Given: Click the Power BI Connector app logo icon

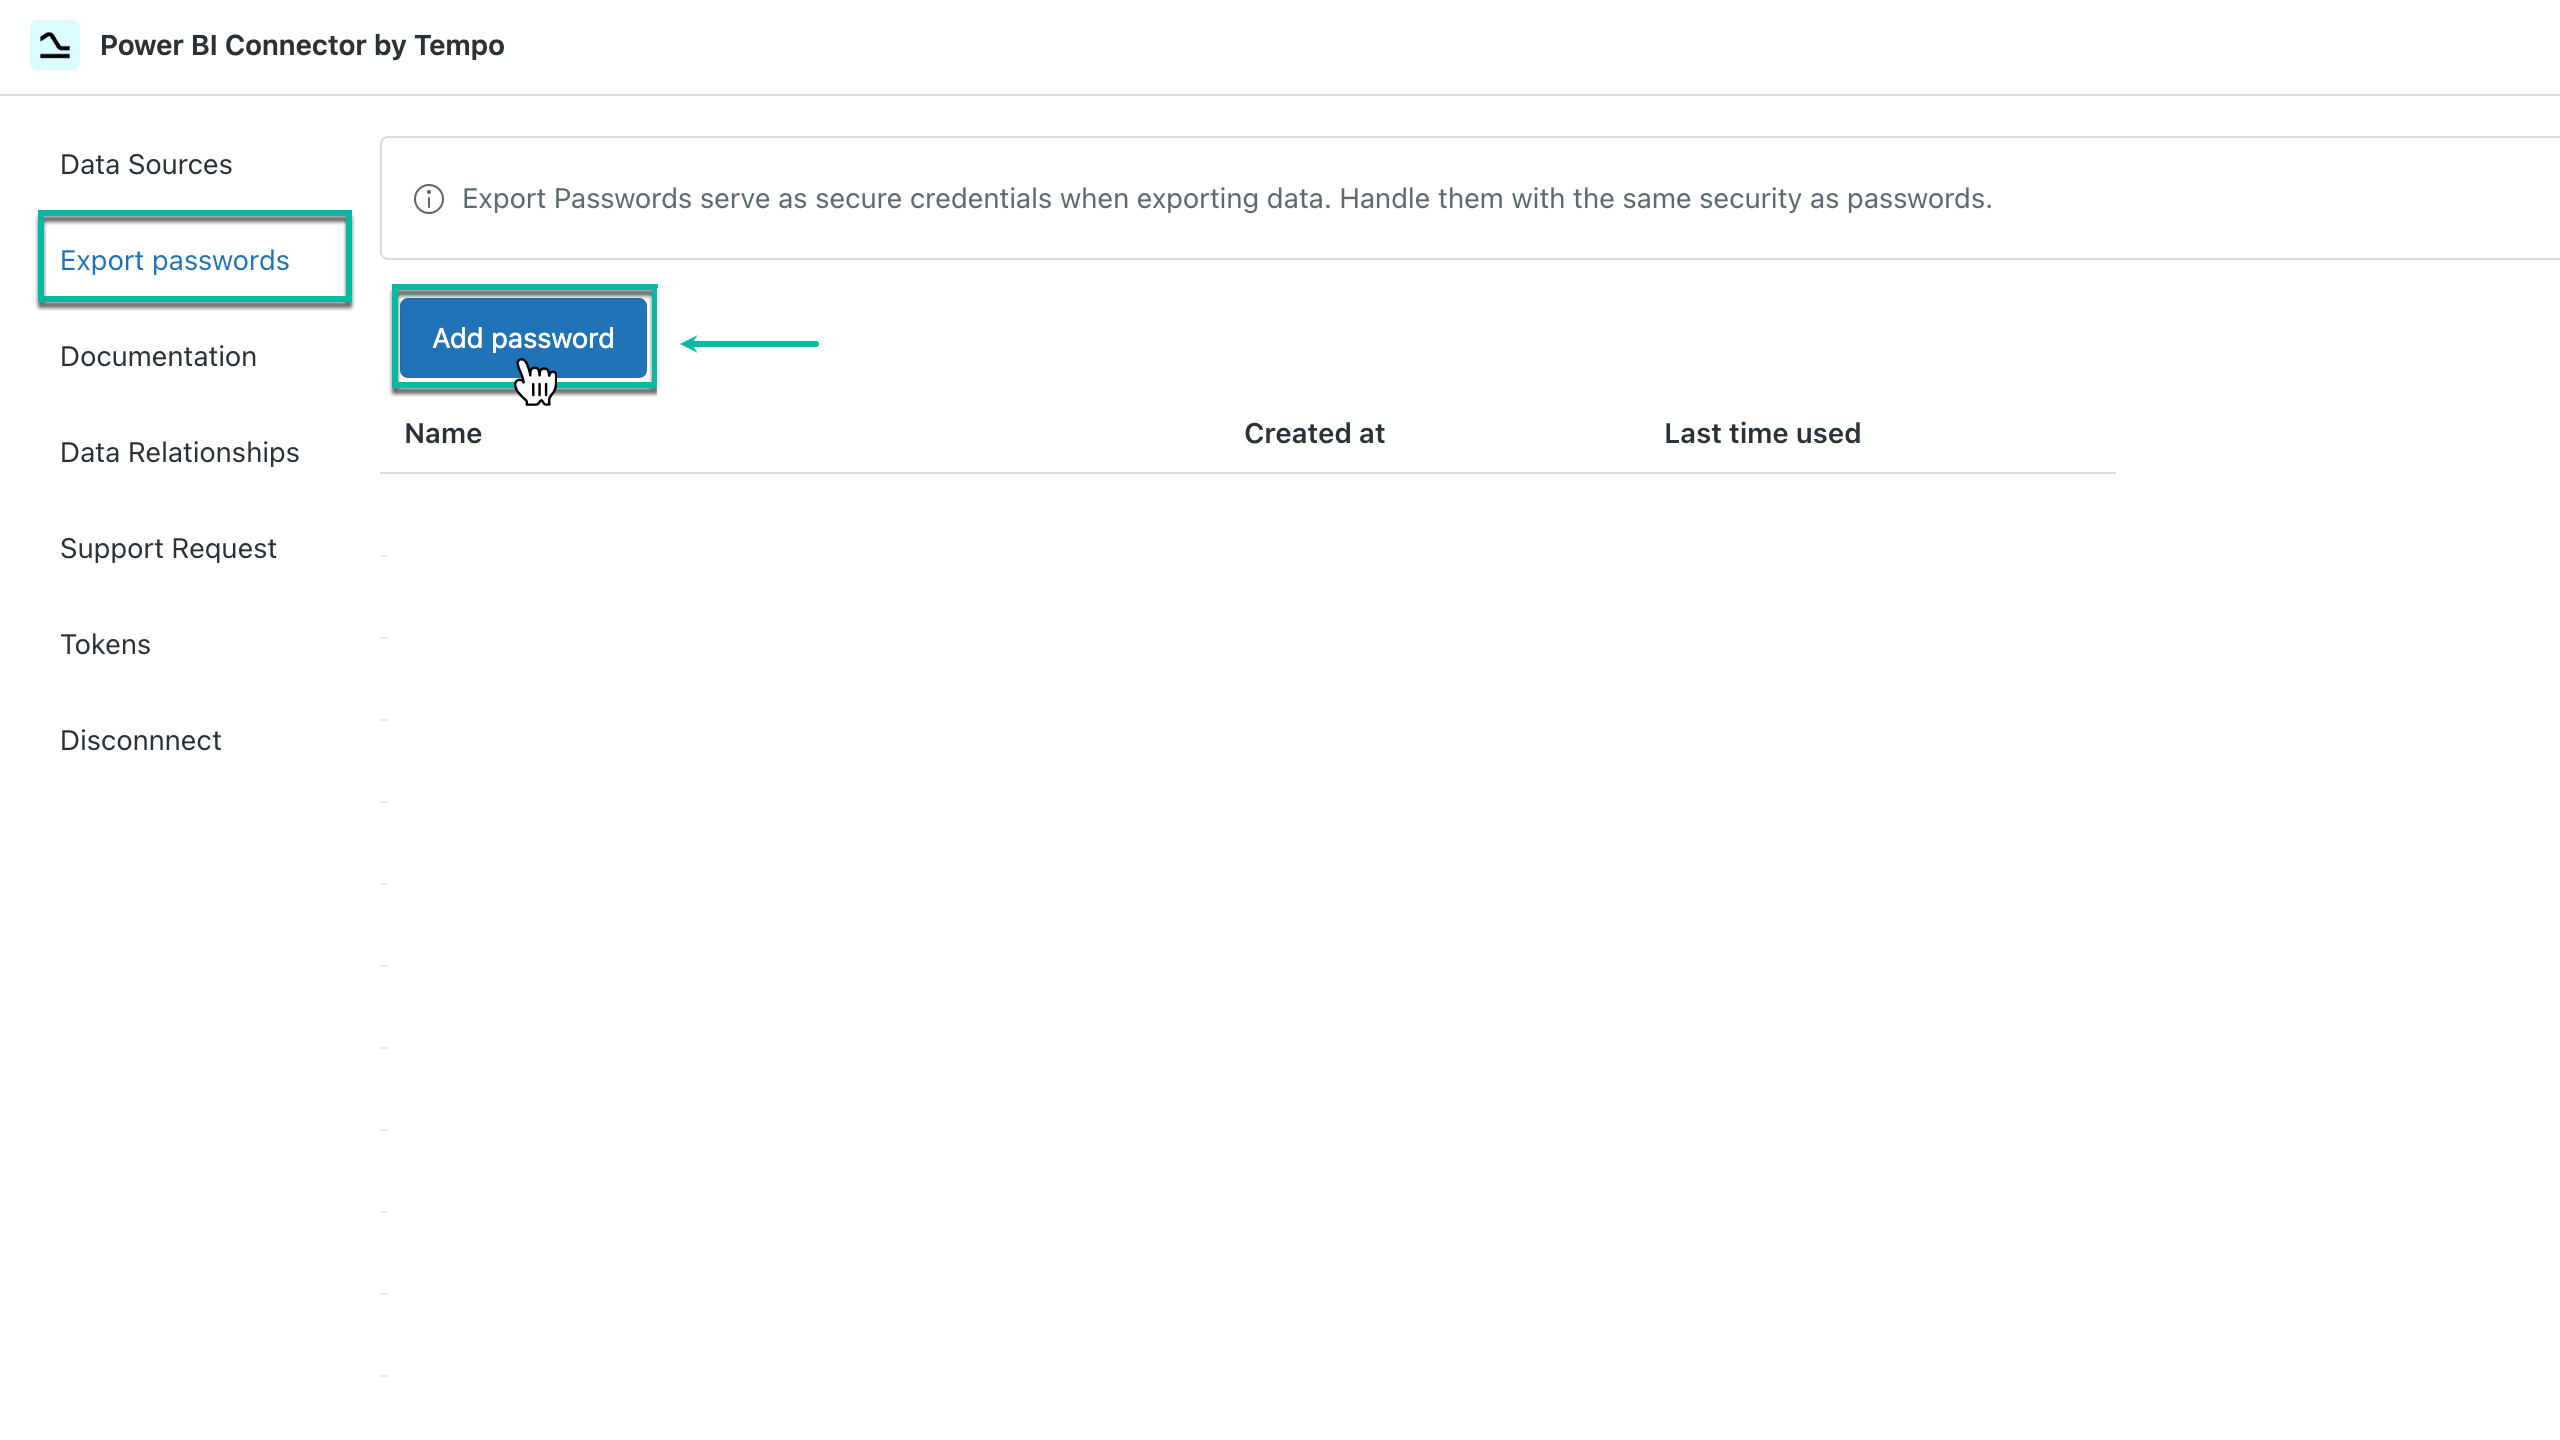Looking at the screenshot, I should (x=55, y=44).
